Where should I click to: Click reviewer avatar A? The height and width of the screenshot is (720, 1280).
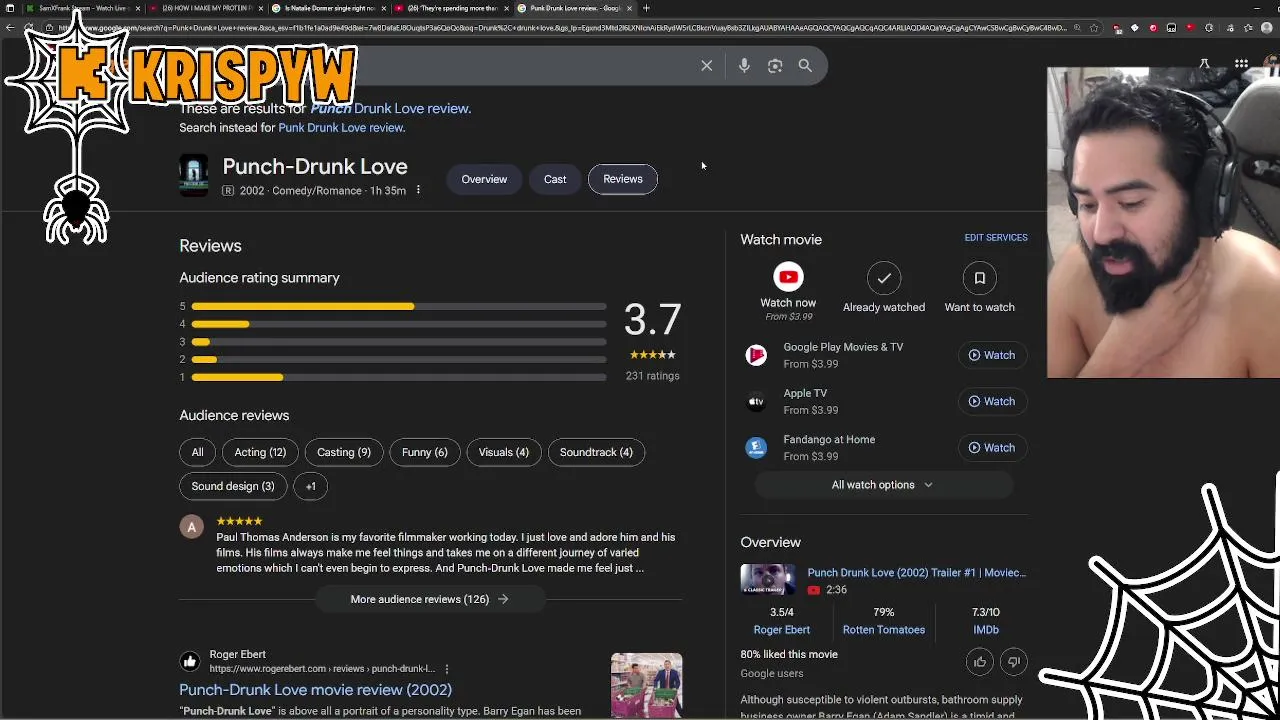click(191, 527)
